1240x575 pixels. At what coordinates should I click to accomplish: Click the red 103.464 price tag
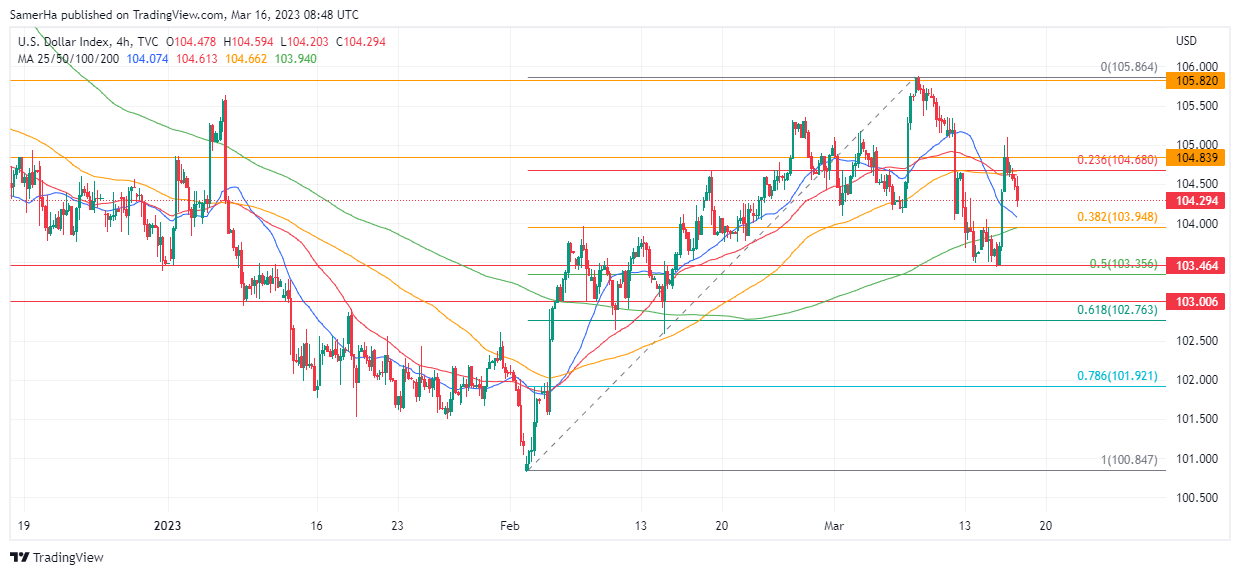(x=1197, y=266)
